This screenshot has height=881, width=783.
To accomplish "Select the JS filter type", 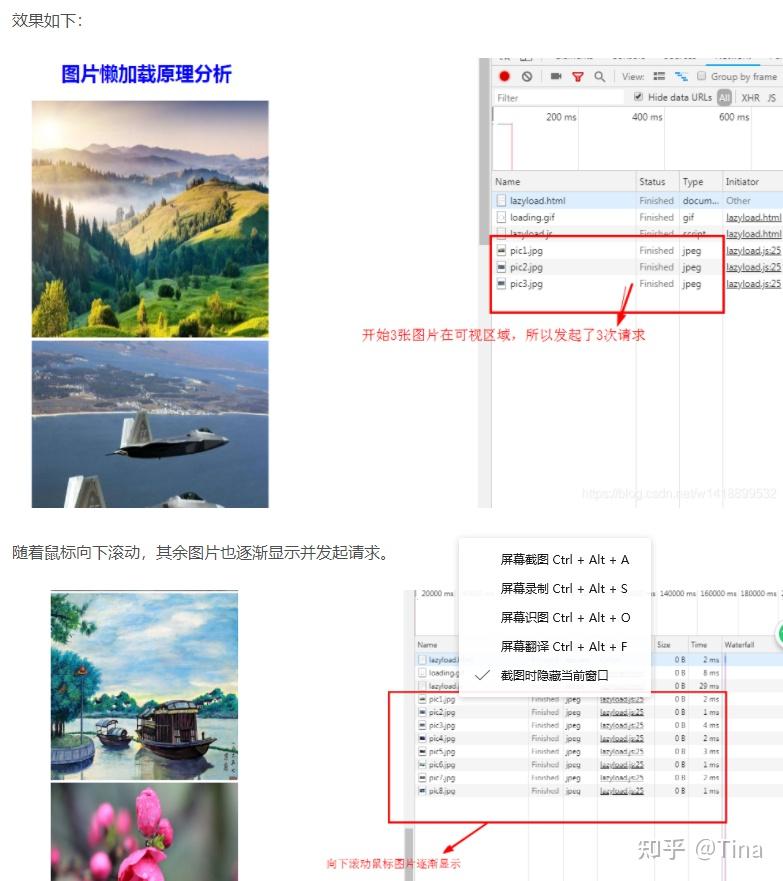I will coord(772,98).
